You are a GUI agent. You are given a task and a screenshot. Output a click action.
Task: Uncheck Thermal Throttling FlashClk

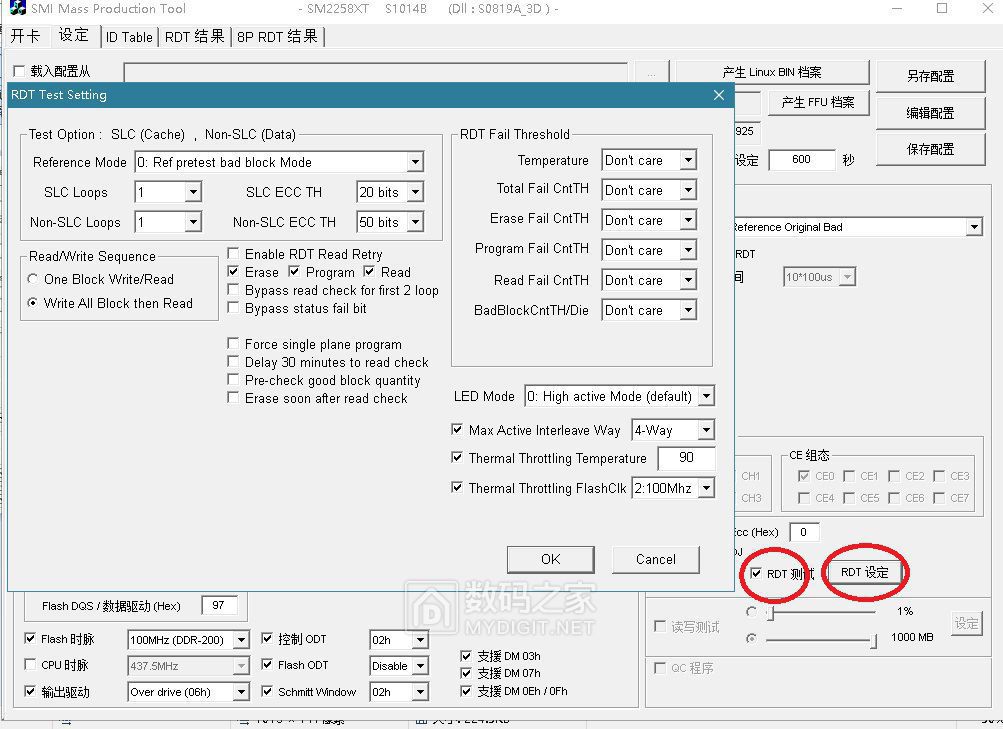[x=457, y=487]
